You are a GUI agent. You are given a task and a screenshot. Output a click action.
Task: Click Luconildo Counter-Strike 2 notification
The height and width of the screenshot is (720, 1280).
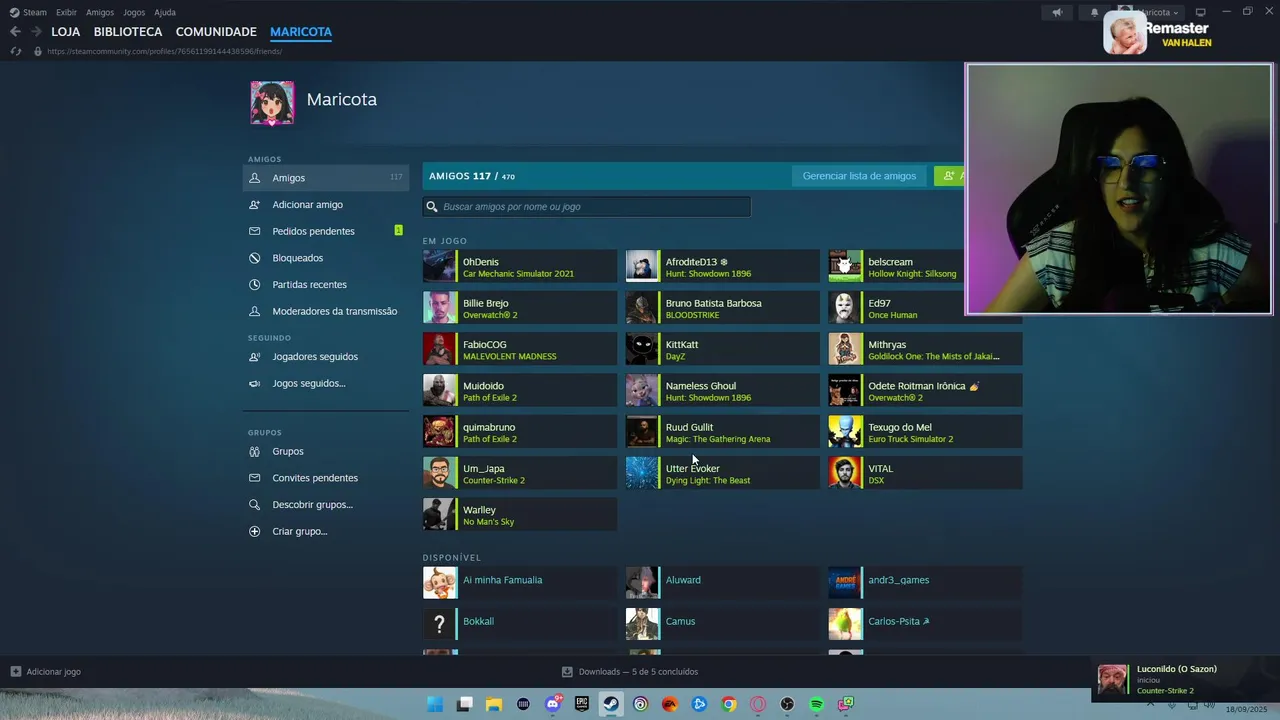[x=1183, y=679]
